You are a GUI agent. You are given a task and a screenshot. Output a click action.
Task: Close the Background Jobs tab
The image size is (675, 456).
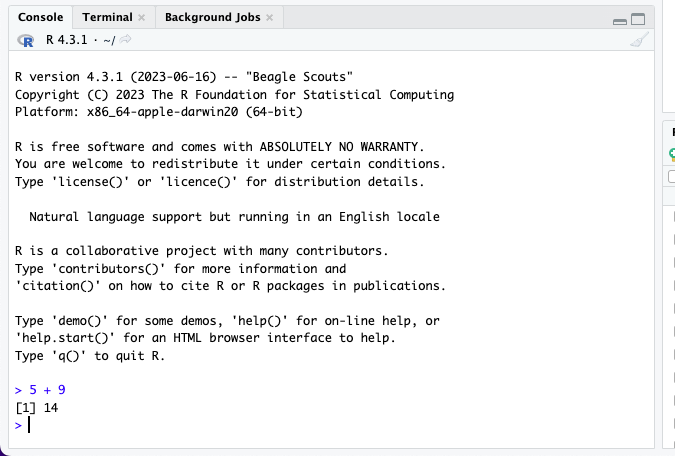pos(269,18)
